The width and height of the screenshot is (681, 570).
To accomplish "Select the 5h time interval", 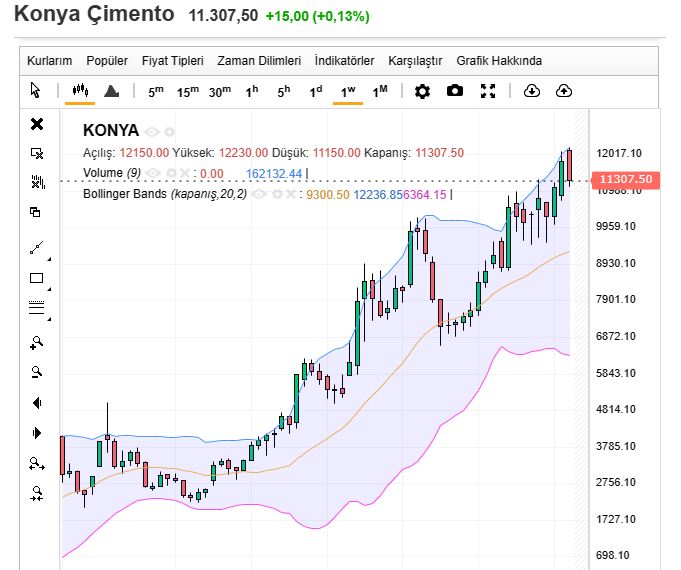I will point(284,91).
